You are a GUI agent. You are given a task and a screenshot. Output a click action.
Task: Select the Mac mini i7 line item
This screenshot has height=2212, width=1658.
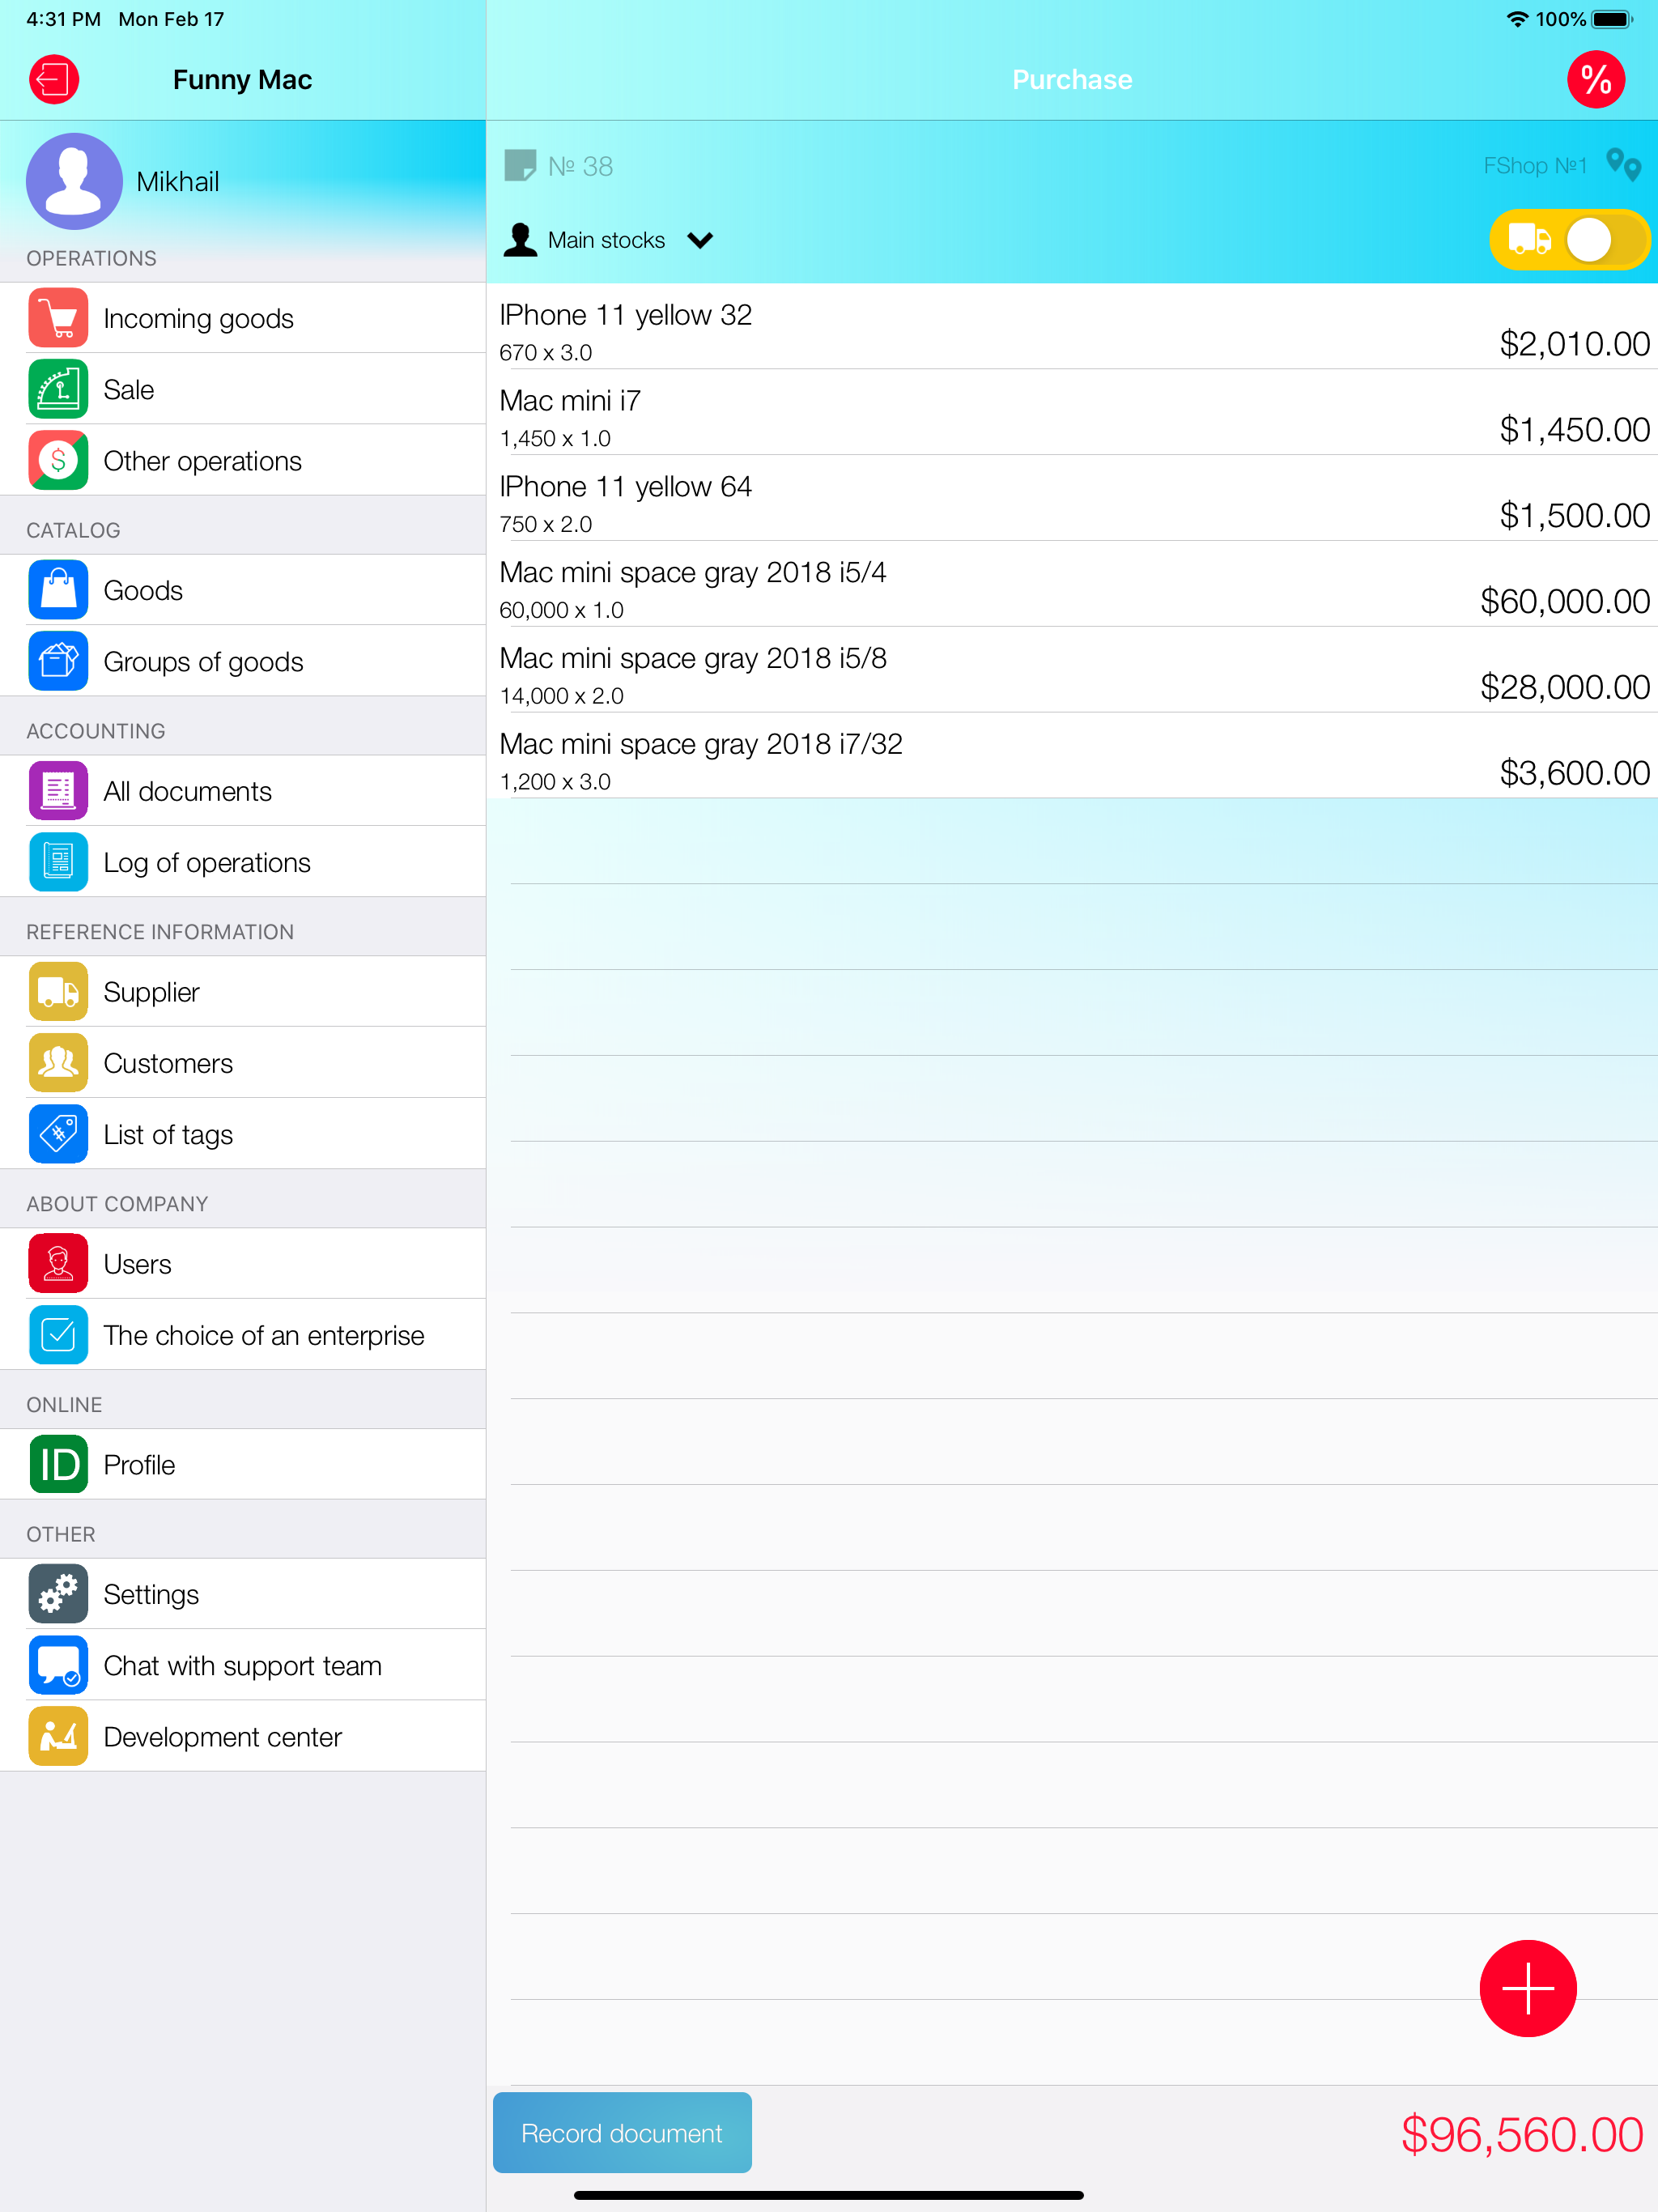click(x=1070, y=416)
